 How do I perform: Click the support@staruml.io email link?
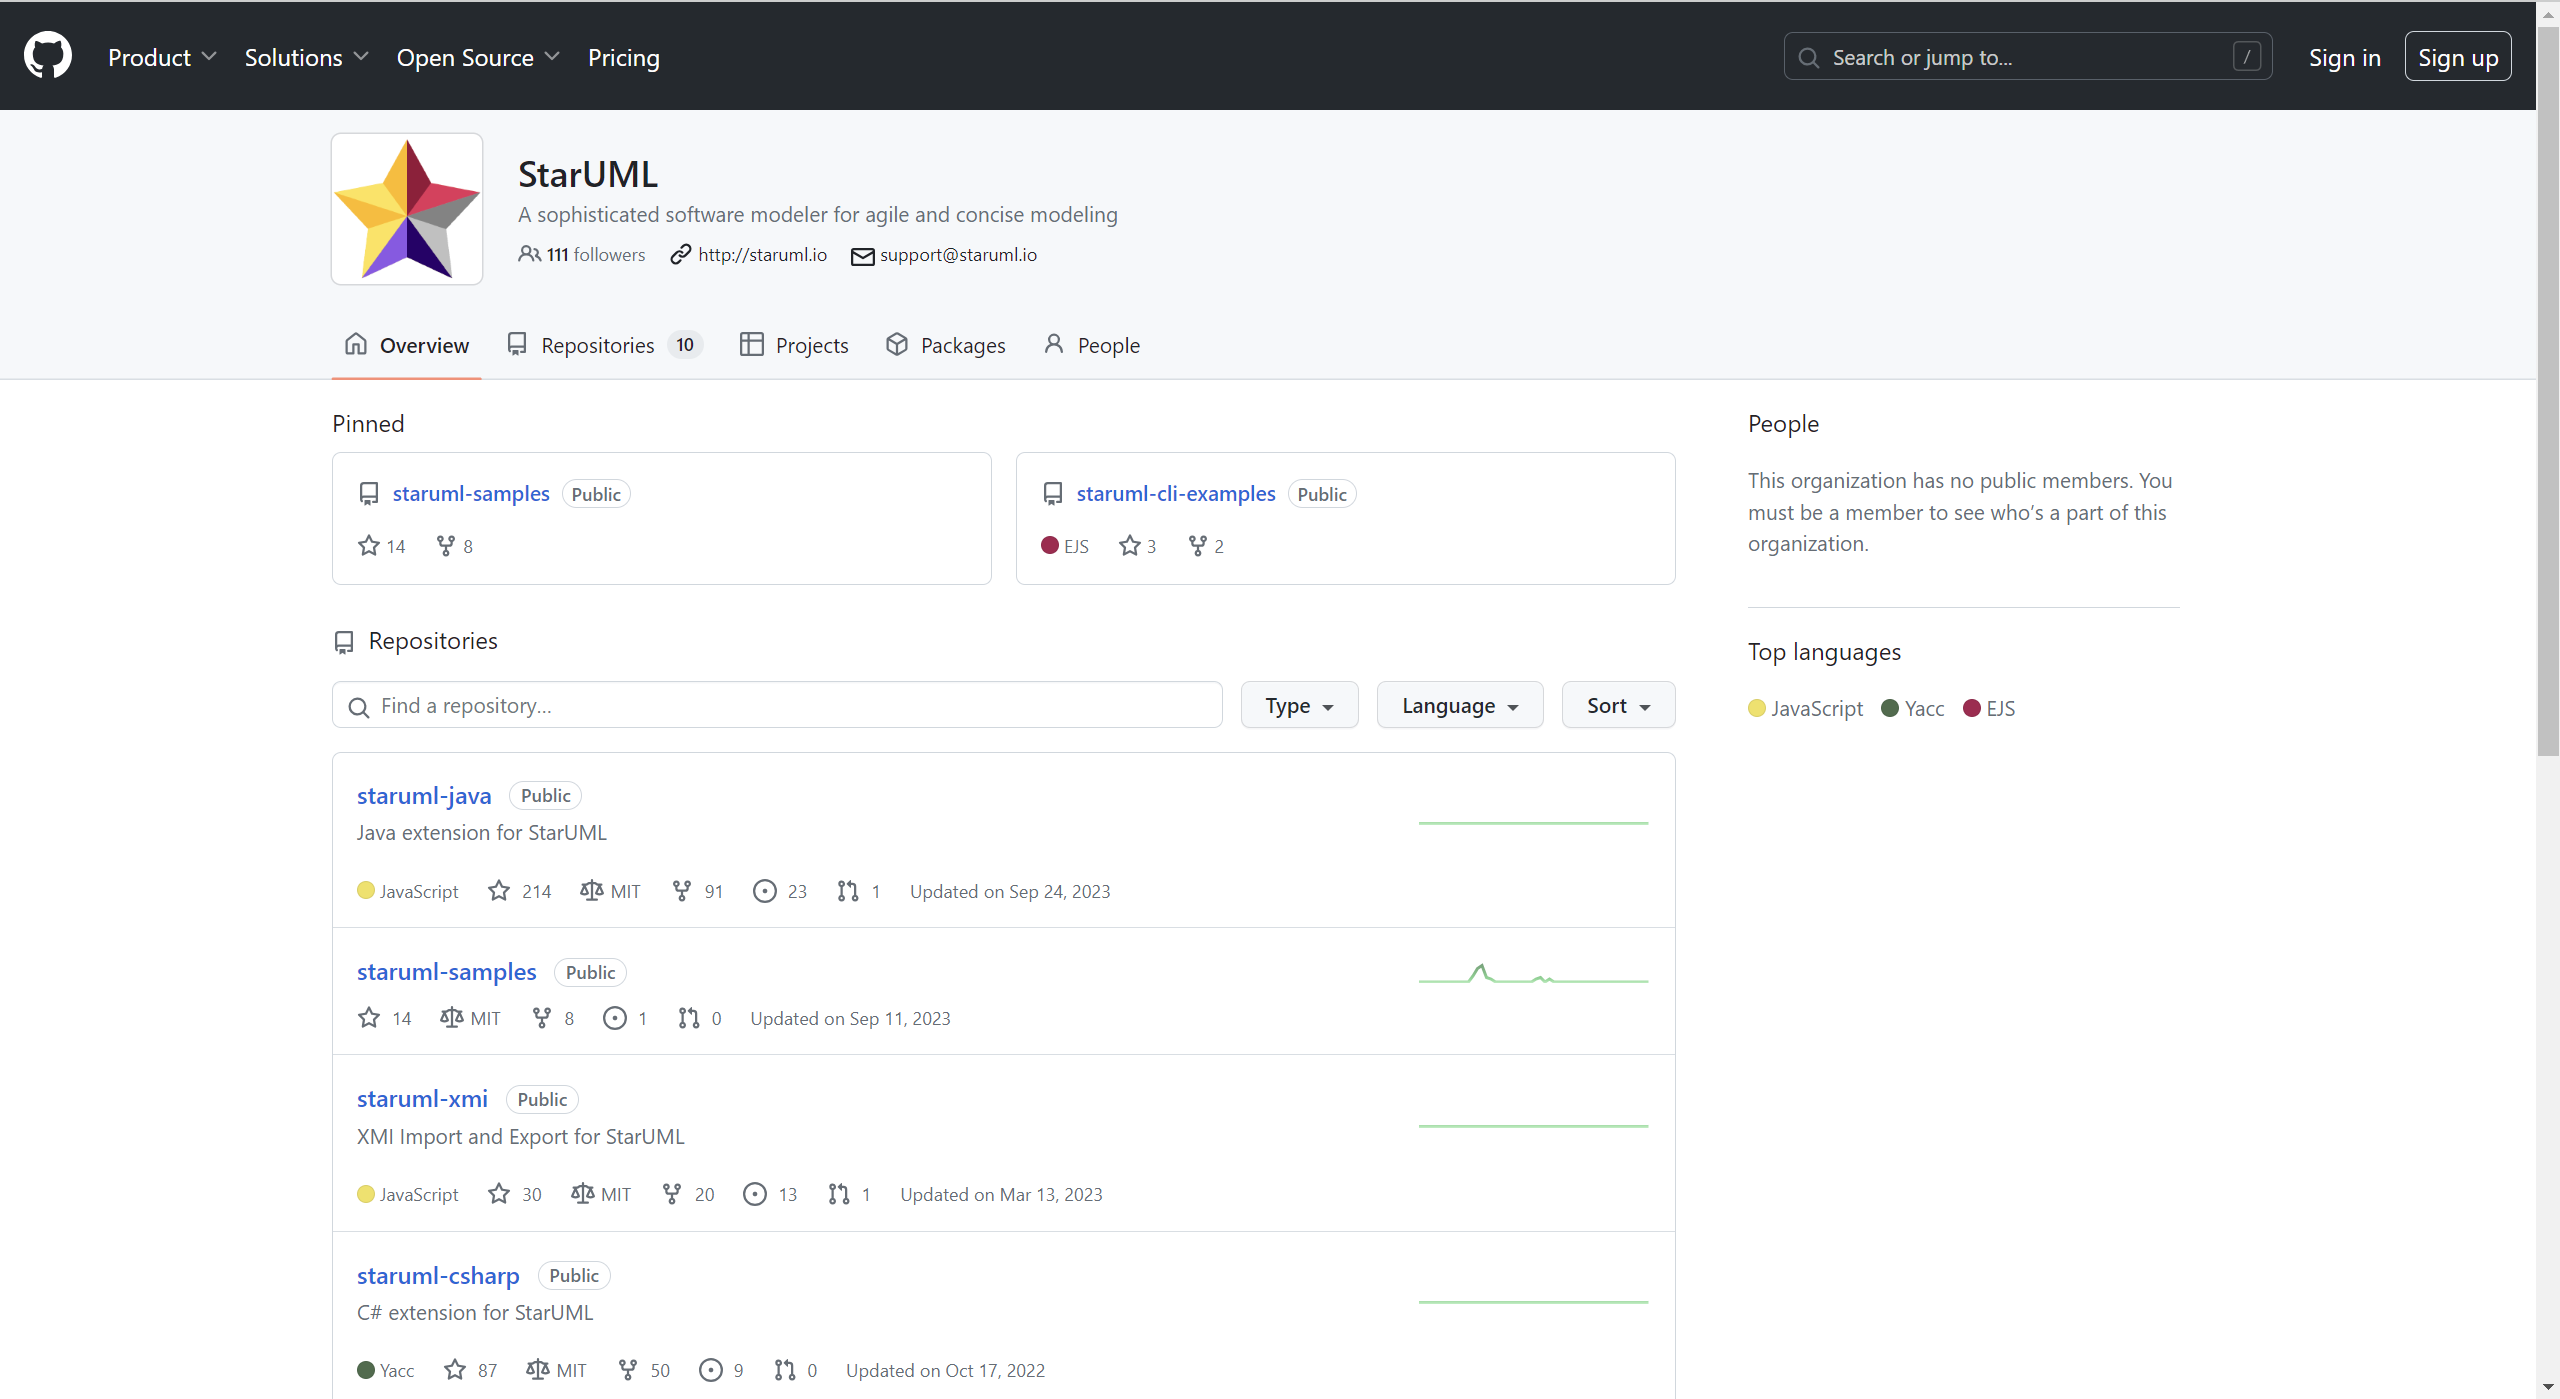958,254
